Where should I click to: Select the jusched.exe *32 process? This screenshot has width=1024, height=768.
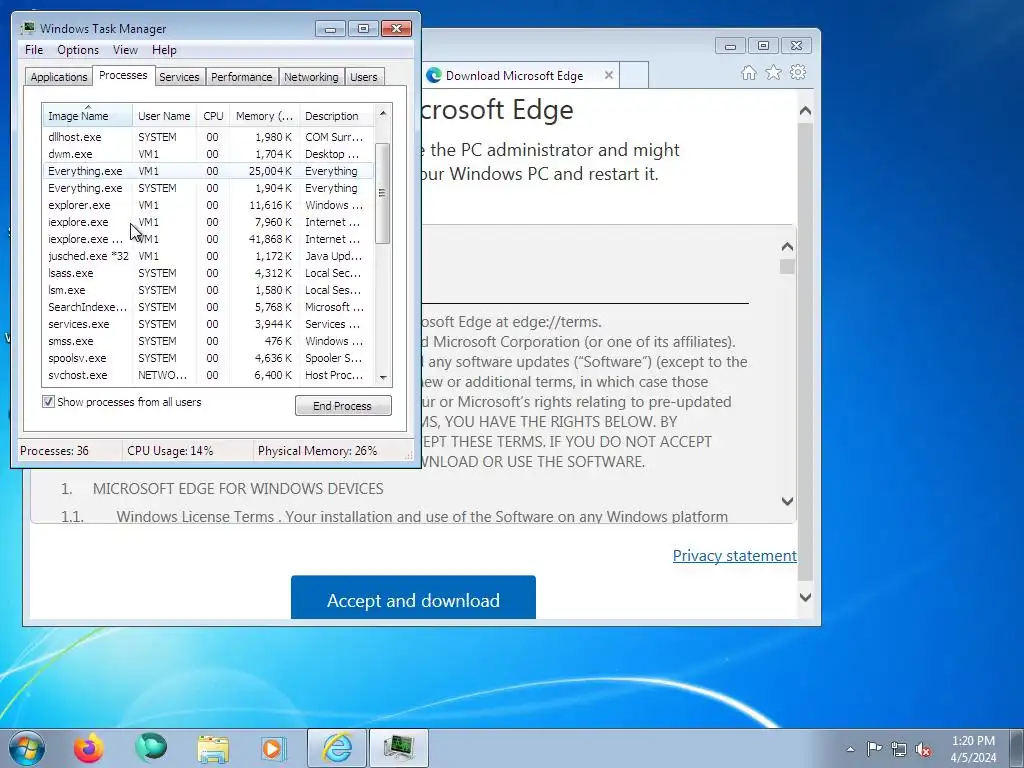click(x=209, y=256)
